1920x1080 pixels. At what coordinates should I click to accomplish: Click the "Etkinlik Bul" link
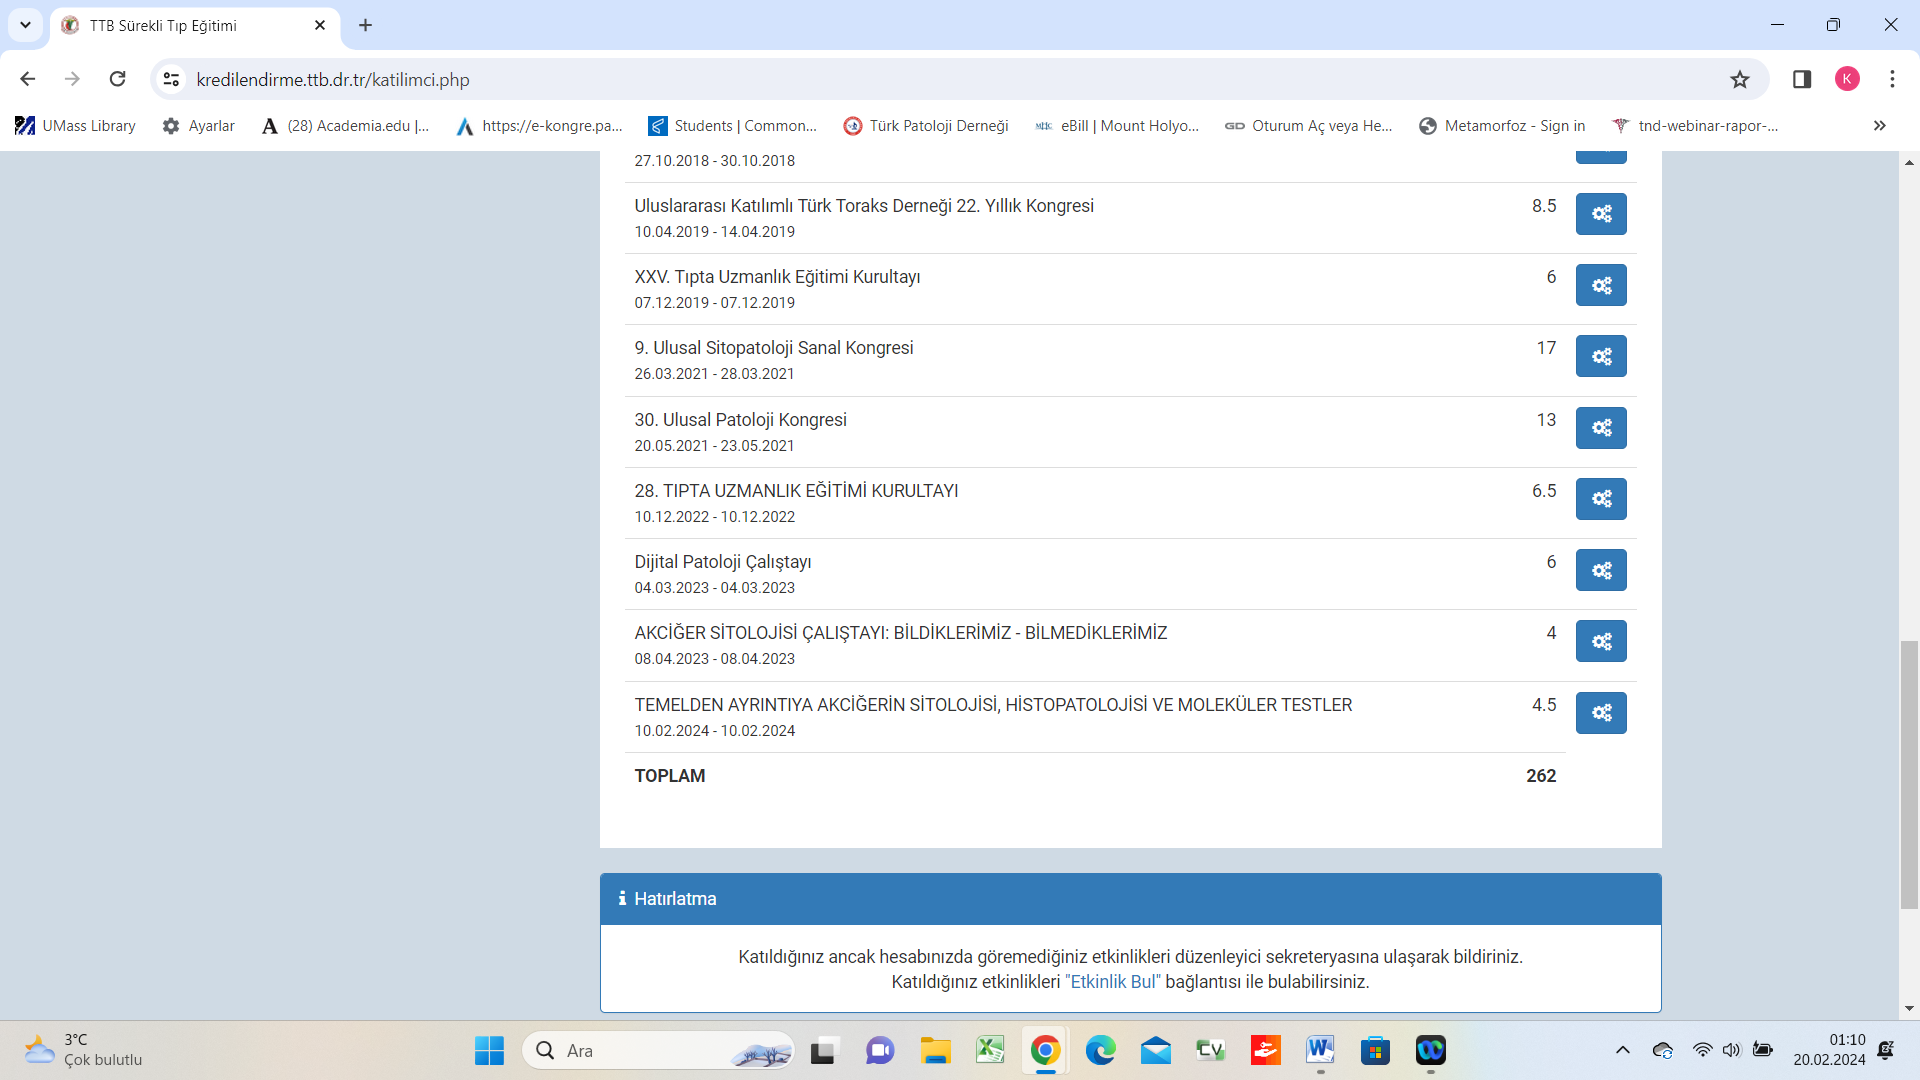(x=1113, y=982)
